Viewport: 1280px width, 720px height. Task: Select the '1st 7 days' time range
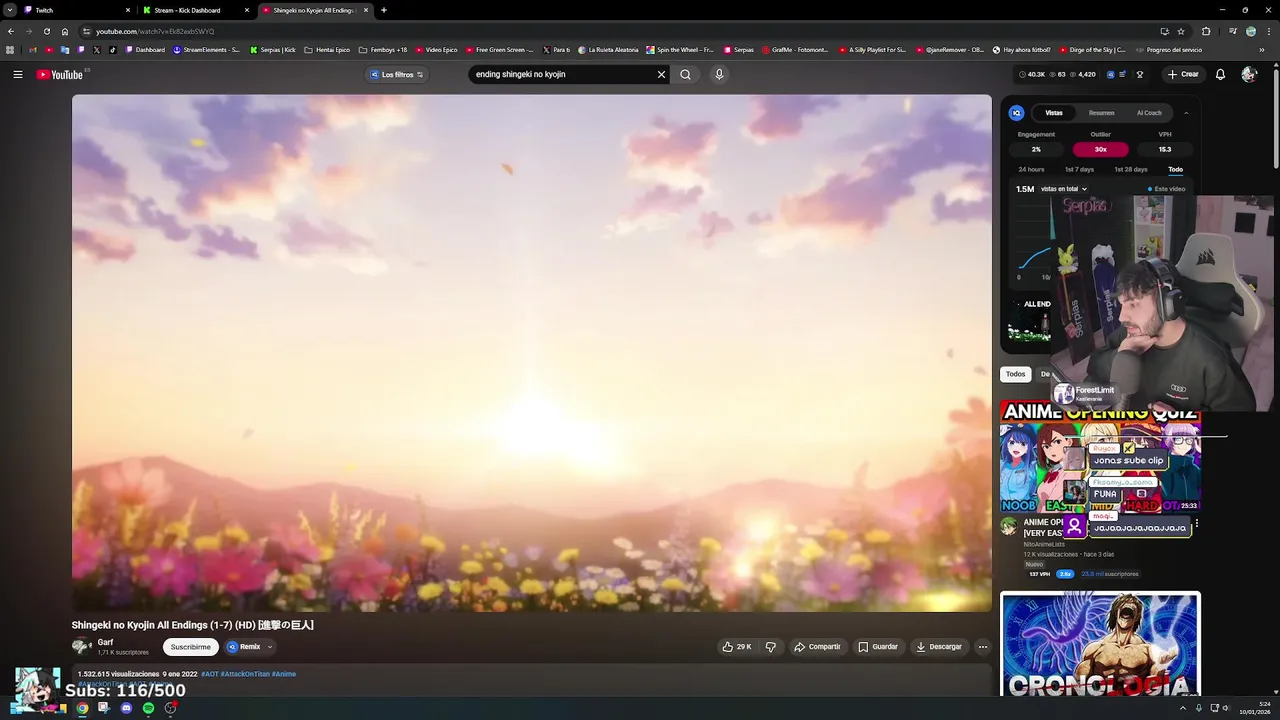point(1079,170)
